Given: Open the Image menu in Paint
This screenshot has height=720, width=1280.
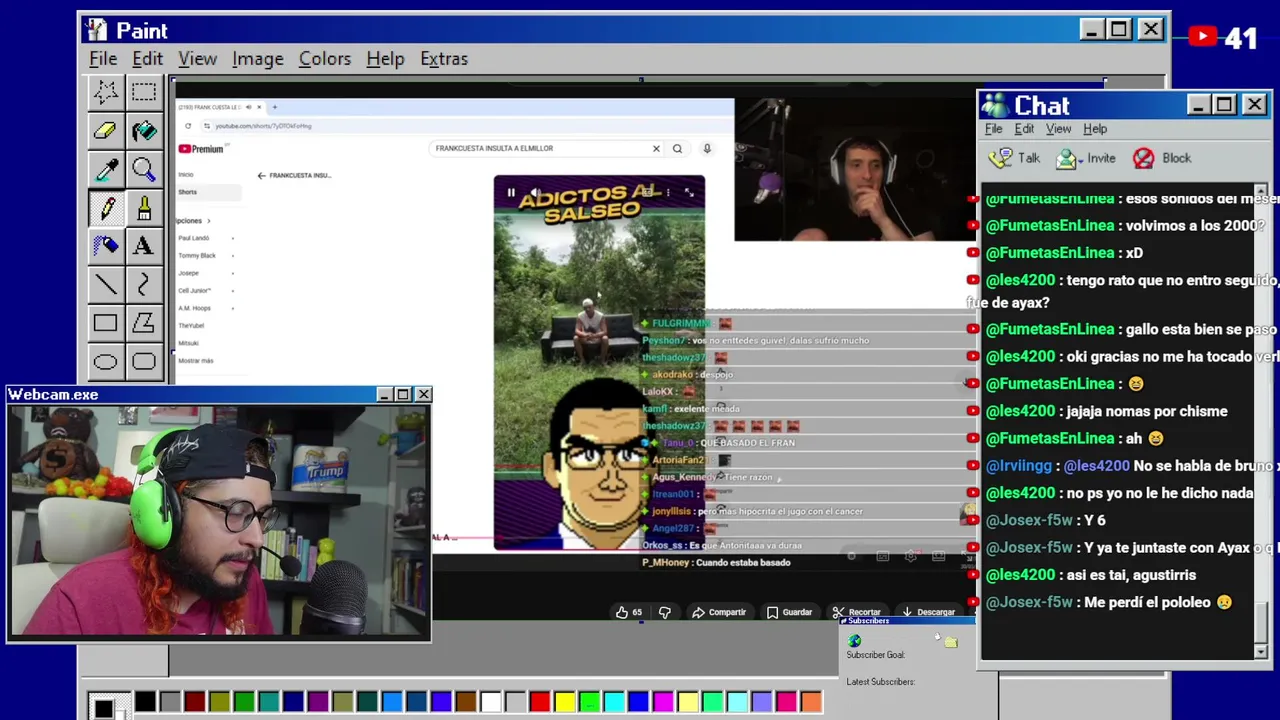Looking at the screenshot, I should coord(258,59).
